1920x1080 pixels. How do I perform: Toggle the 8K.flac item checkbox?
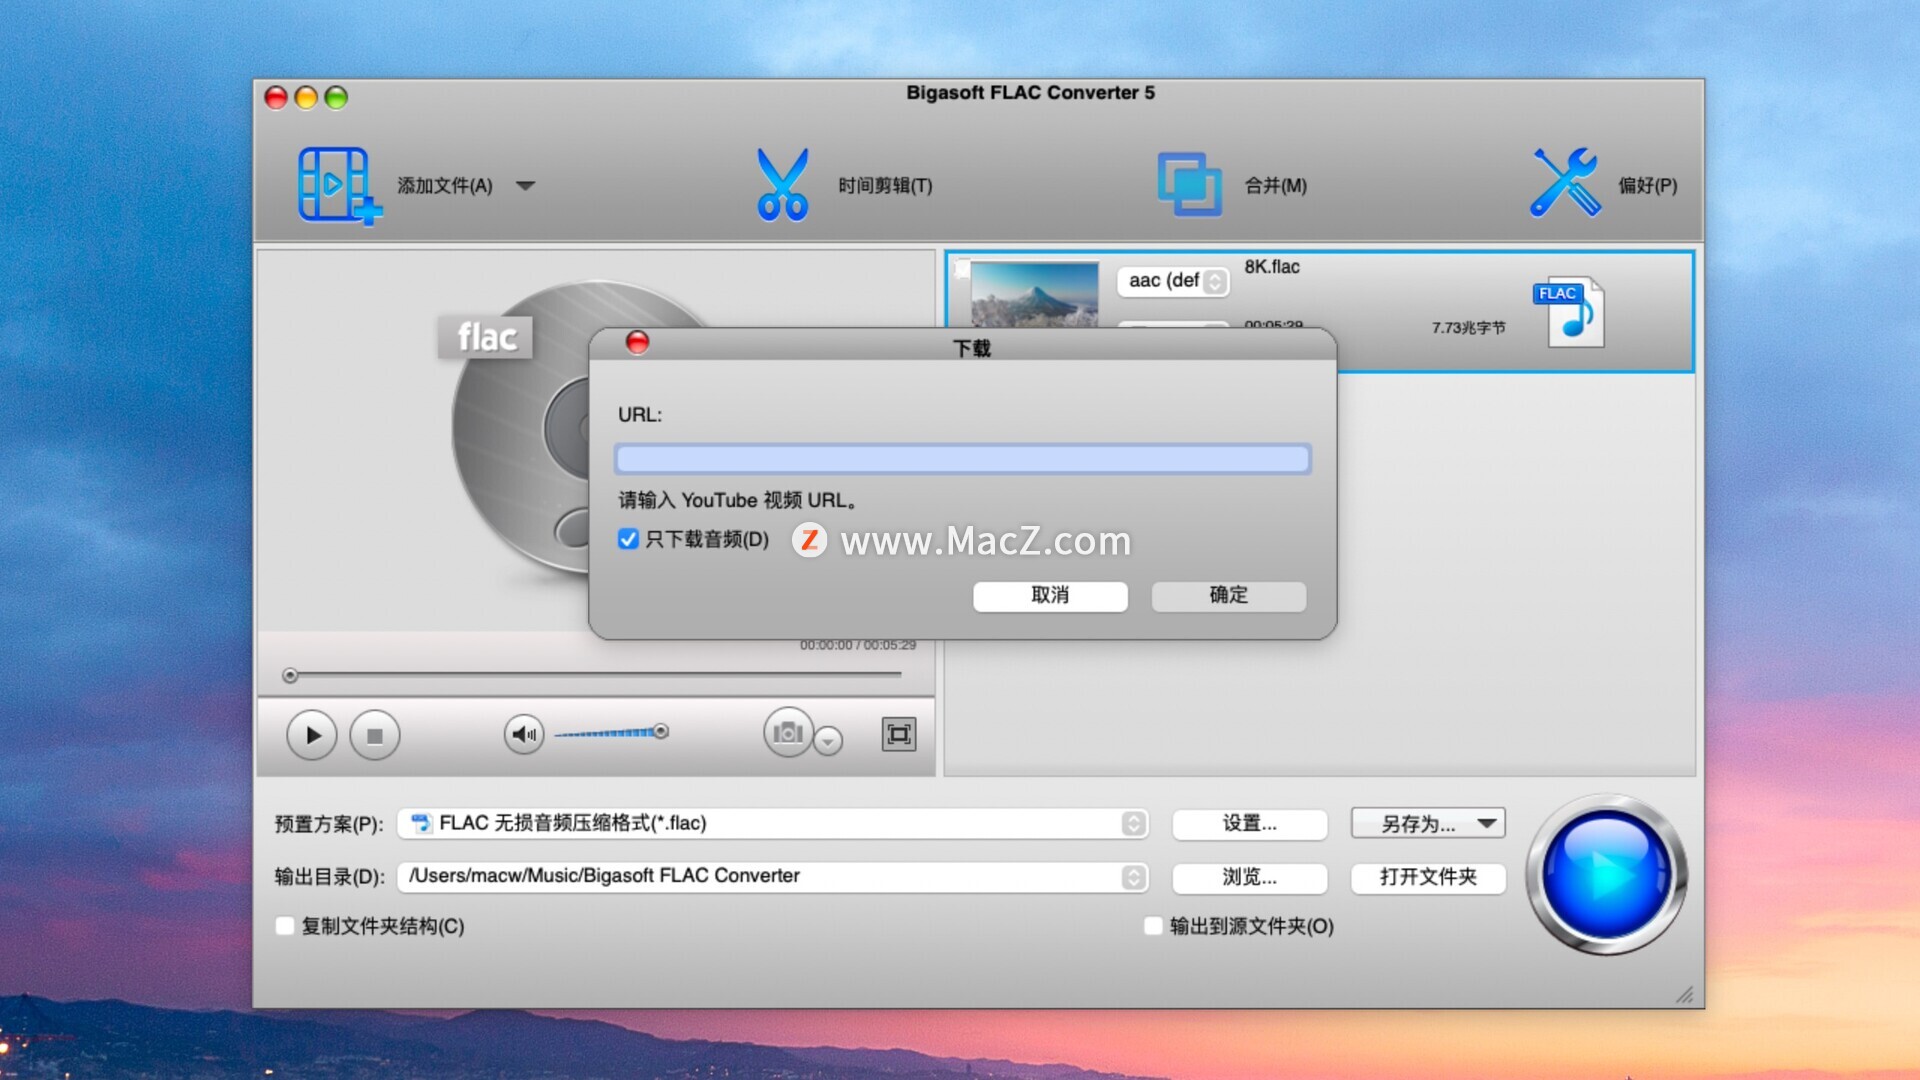[x=961, y=268]
